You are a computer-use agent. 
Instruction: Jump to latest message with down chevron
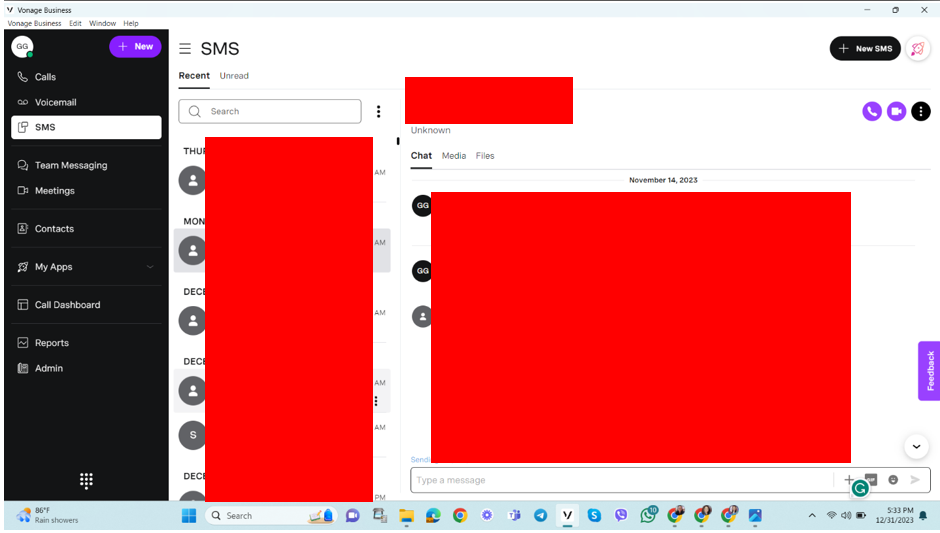pyautogui.click(x=917, y=446)
